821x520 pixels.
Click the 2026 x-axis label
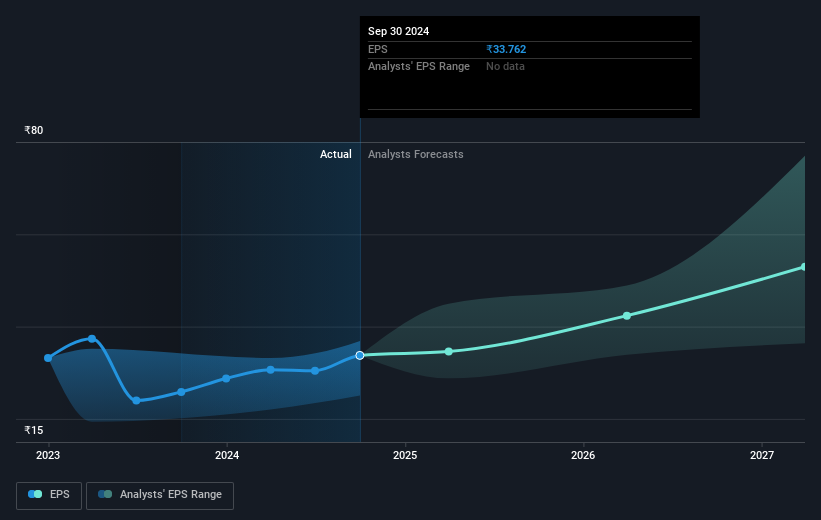tap(583, 456)
